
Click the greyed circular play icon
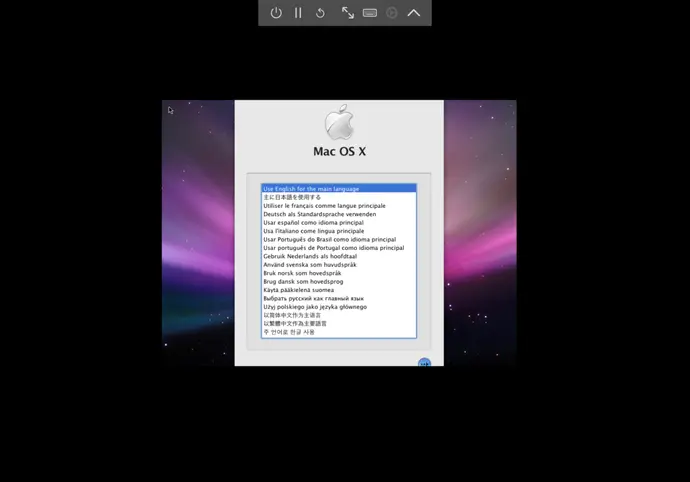(392, 13)
